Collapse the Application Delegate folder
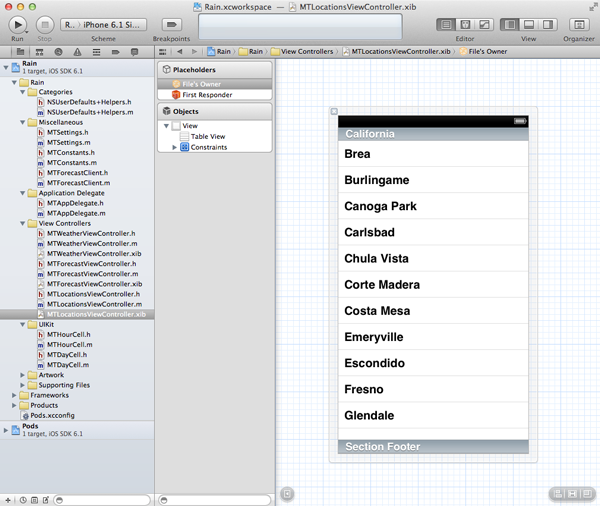The image size is (600, 506). click(x=23, y=193)
